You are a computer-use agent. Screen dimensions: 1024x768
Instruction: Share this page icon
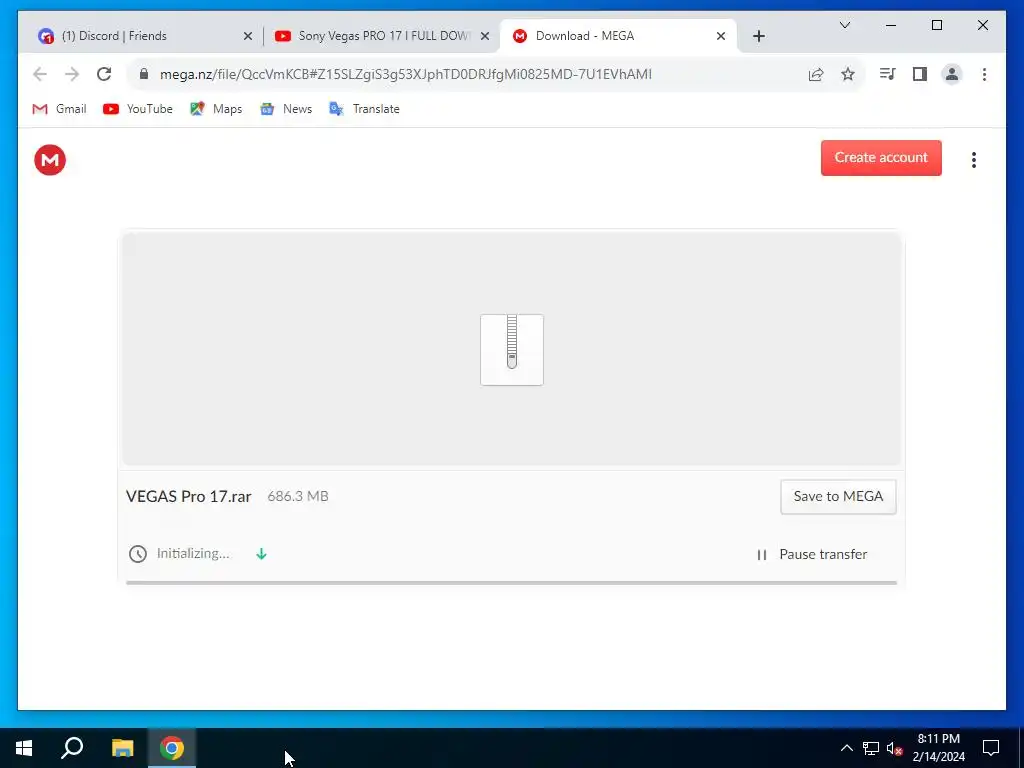816,74
